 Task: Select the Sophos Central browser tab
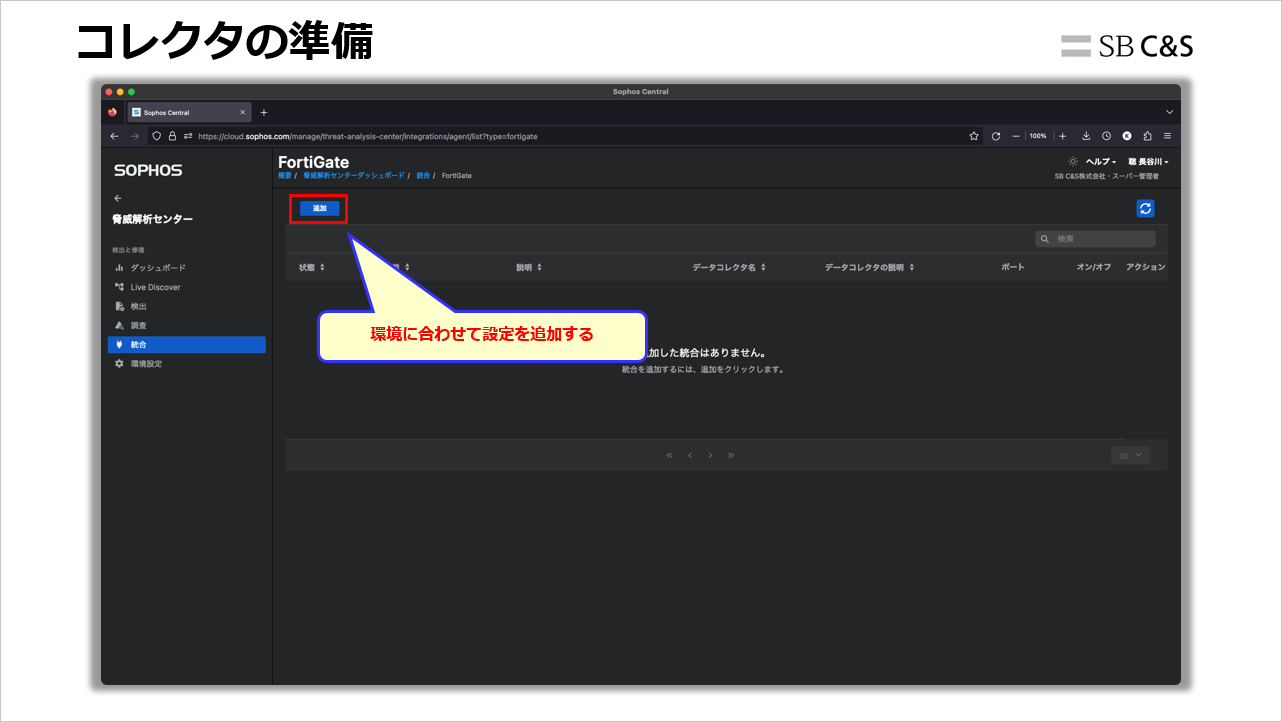click(x=189, y=113)
